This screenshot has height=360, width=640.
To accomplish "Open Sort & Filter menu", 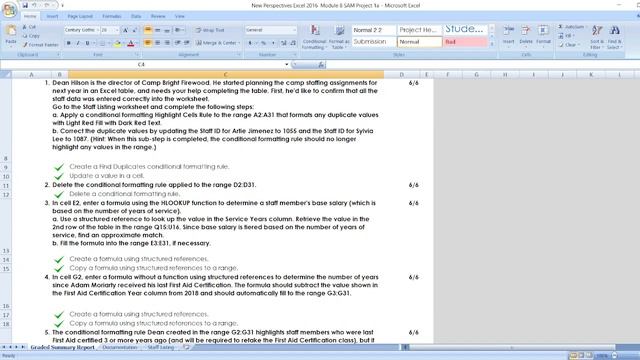I will click(597, 37).
